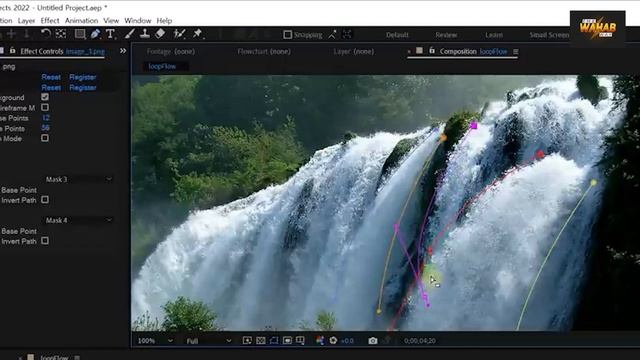Open the Animation menu
The image size is (640, 360).
click(x=81, y=20)
